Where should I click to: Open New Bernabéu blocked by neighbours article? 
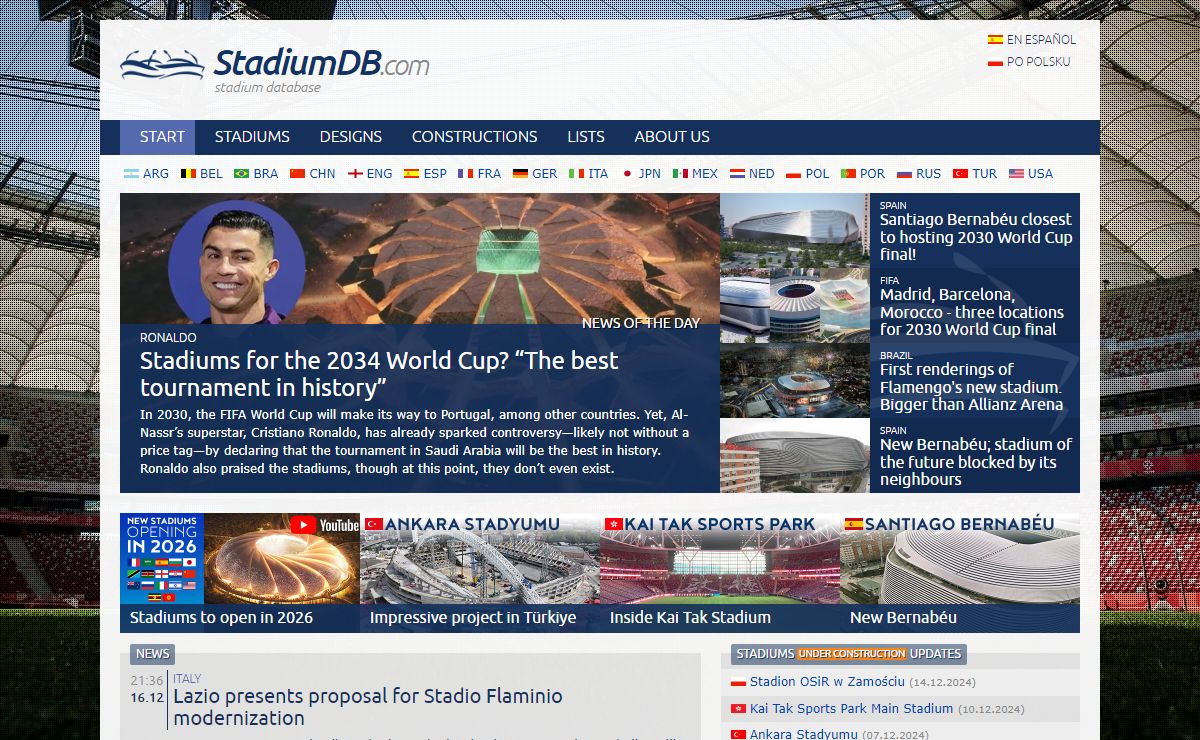(975, 462)
